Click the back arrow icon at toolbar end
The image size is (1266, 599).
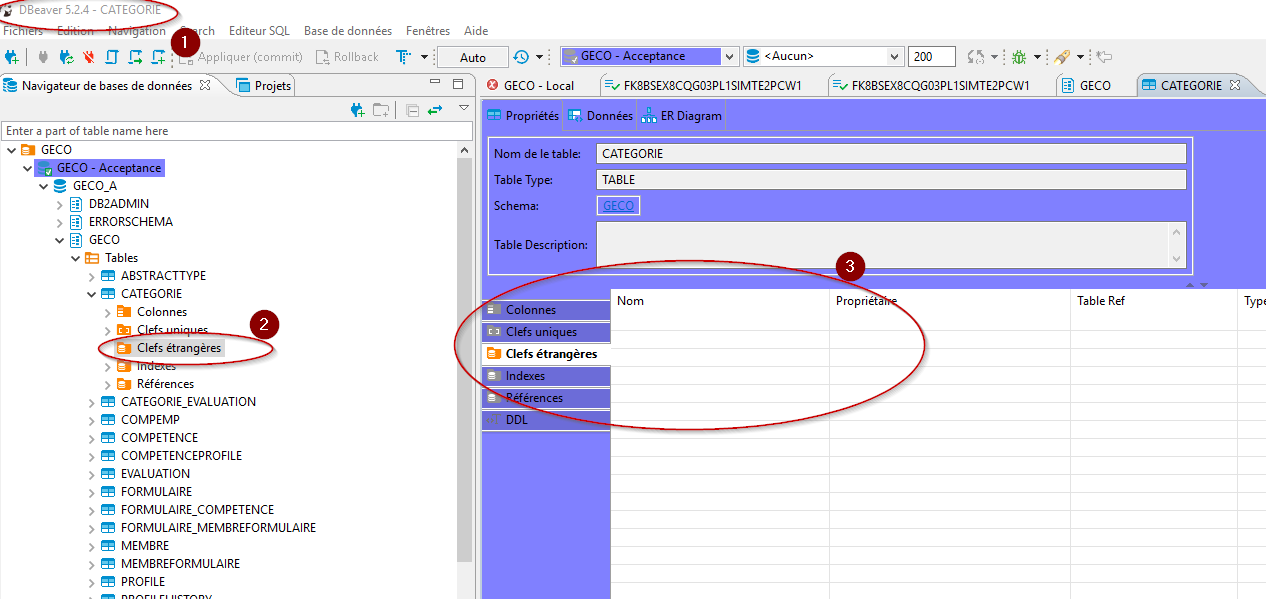click(1104, 57)
